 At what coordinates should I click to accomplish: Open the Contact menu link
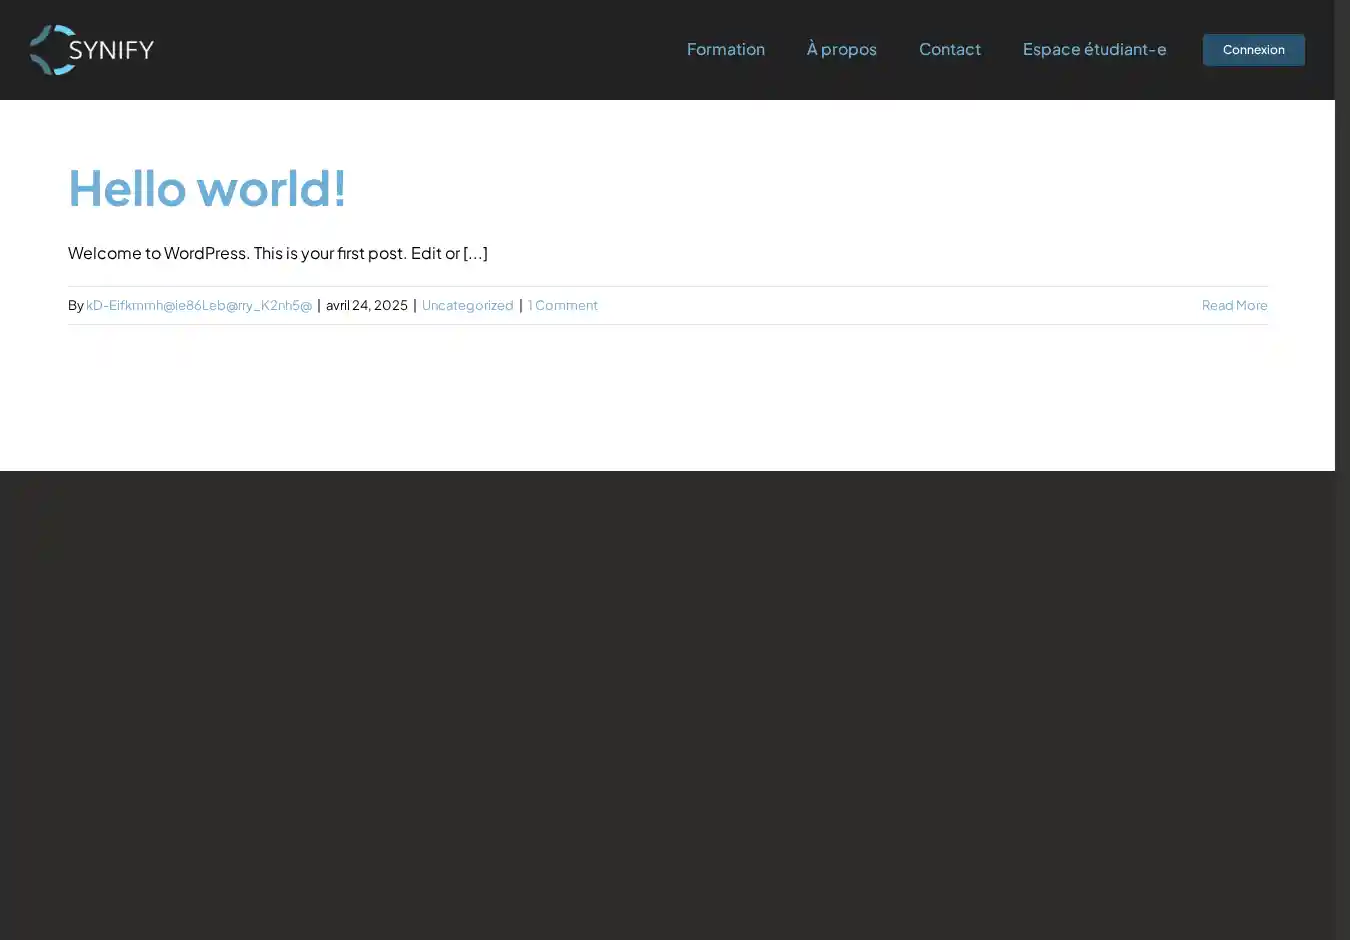[x=949, y=49]
